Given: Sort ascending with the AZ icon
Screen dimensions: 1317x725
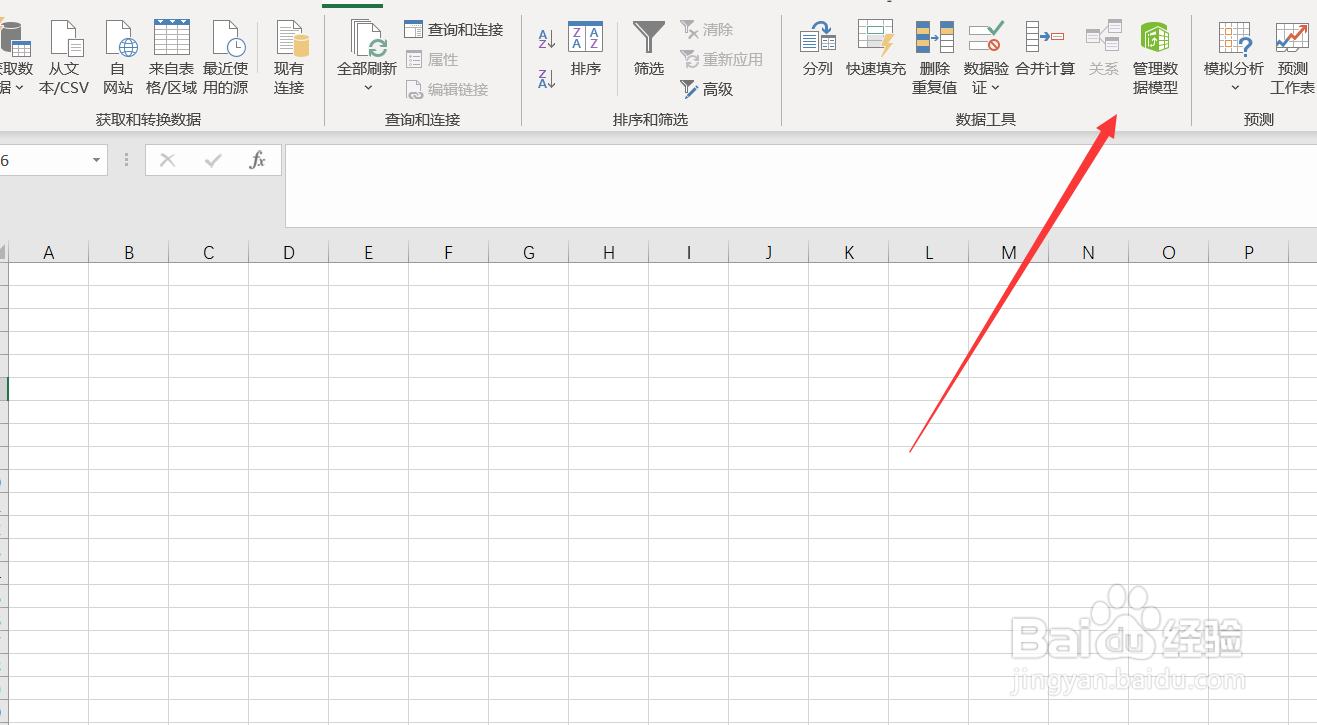Looking at the screenshot, I should point(544,38).
